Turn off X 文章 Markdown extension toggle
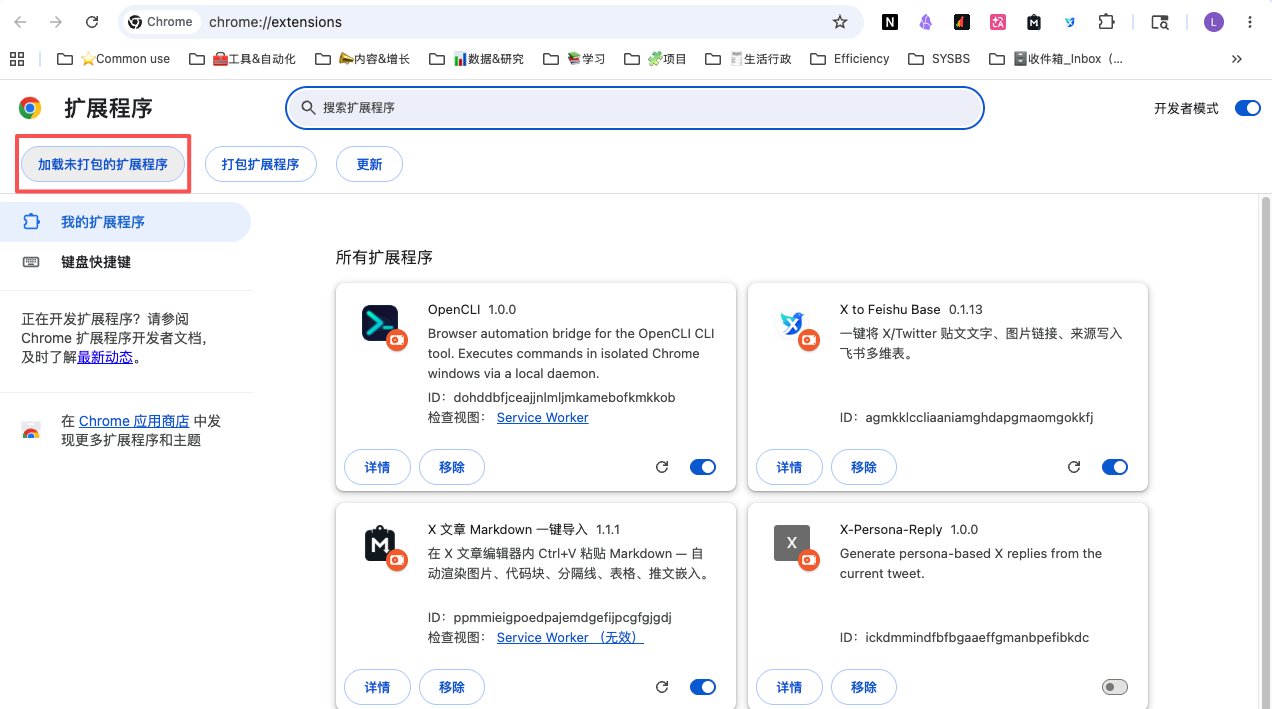The image size is (1272, 709). (703, 687)
